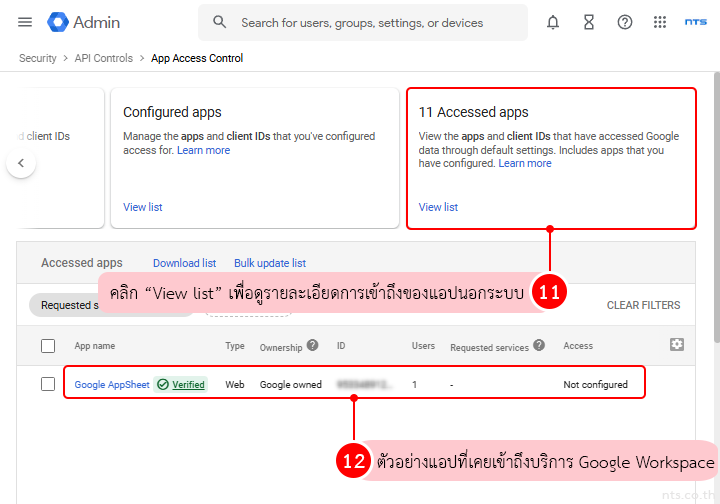This screenshot has width=720, height=504.
Task: Click the Ownership column help icon
Action: (x=312, y=346)
